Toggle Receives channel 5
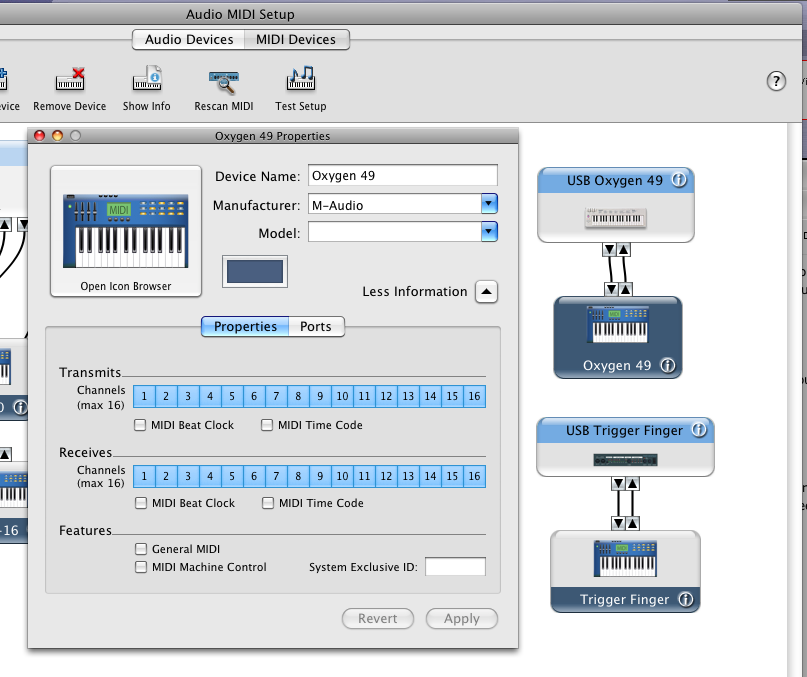 click(x=232, y=476)
